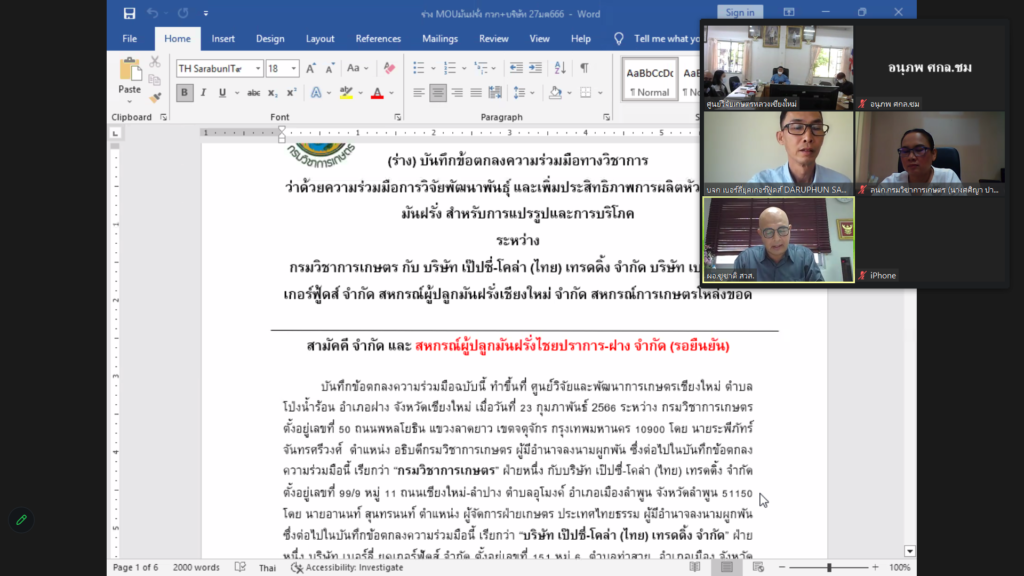The height and width of the screenshot is (576, 1024).
Task: Align text to the right
Action: 456,93
